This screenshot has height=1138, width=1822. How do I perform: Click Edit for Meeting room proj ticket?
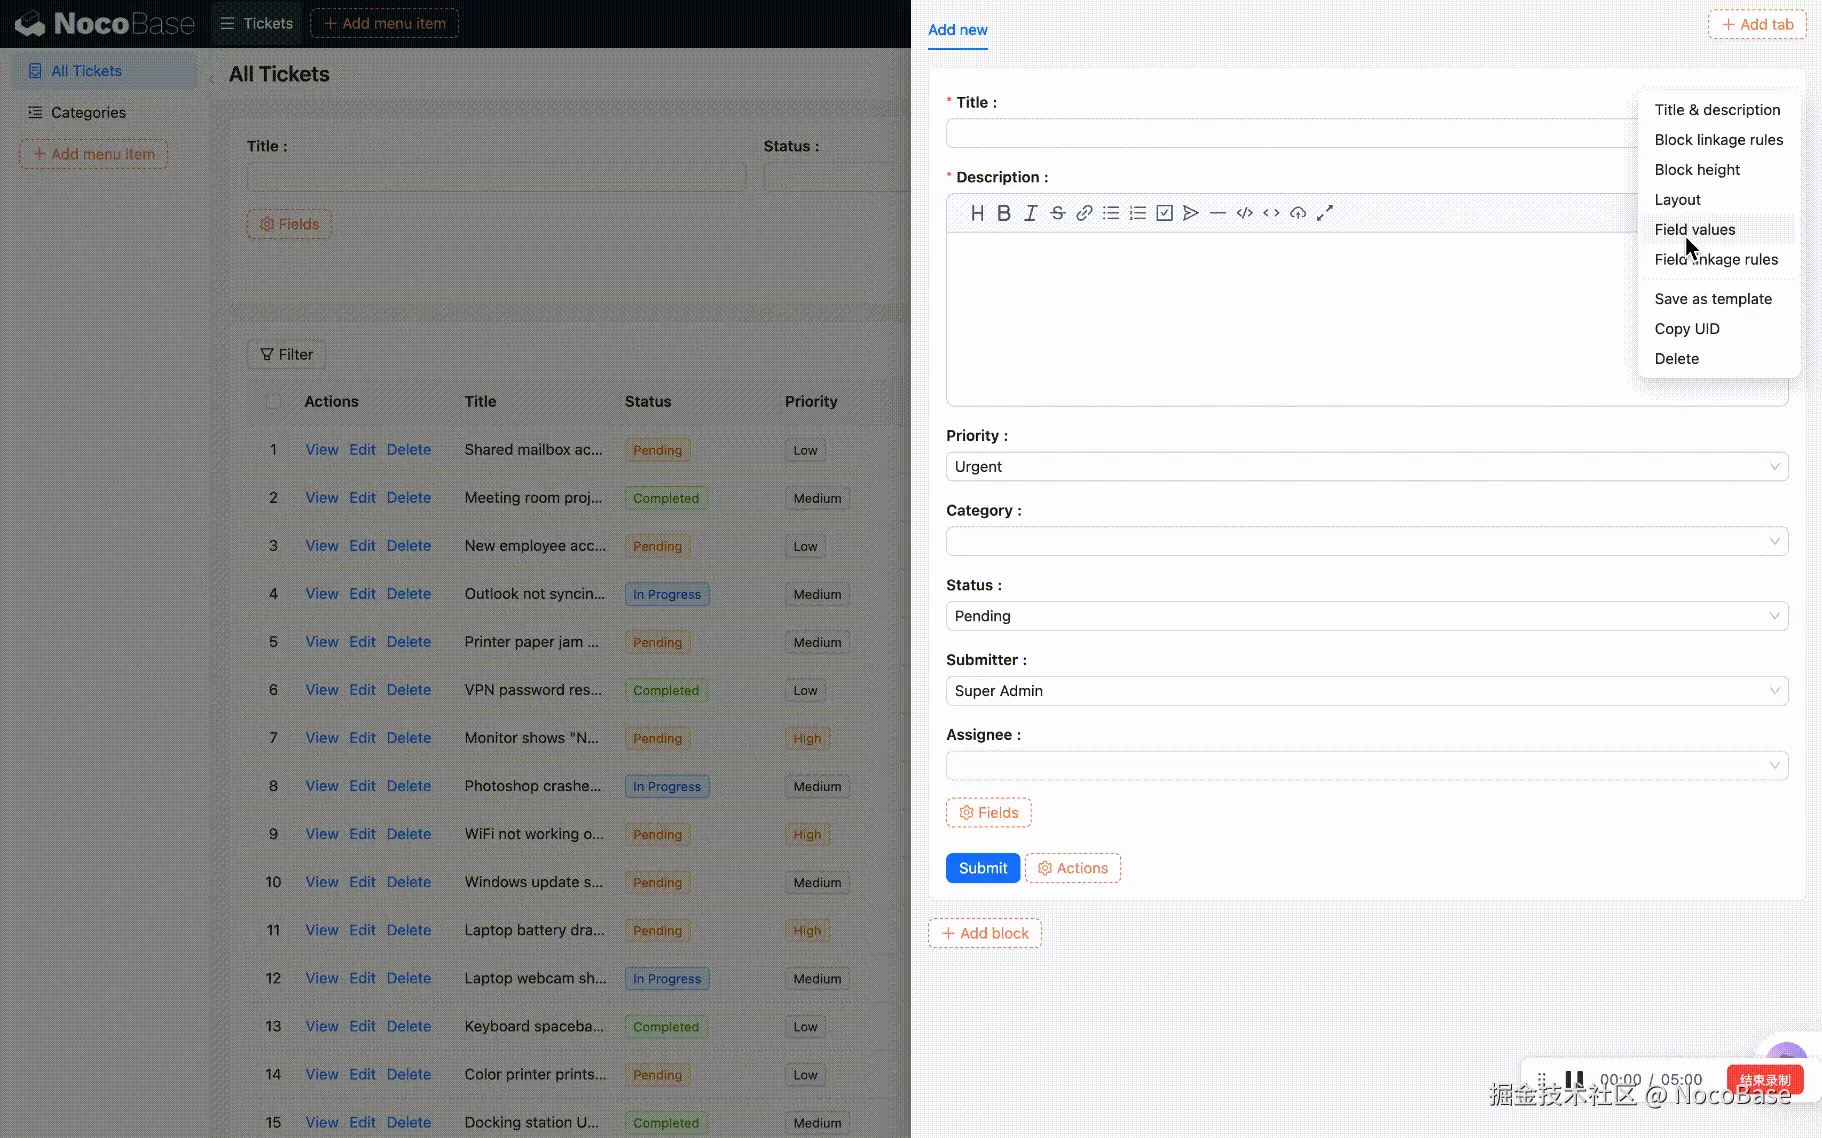[x=362, y=498]
